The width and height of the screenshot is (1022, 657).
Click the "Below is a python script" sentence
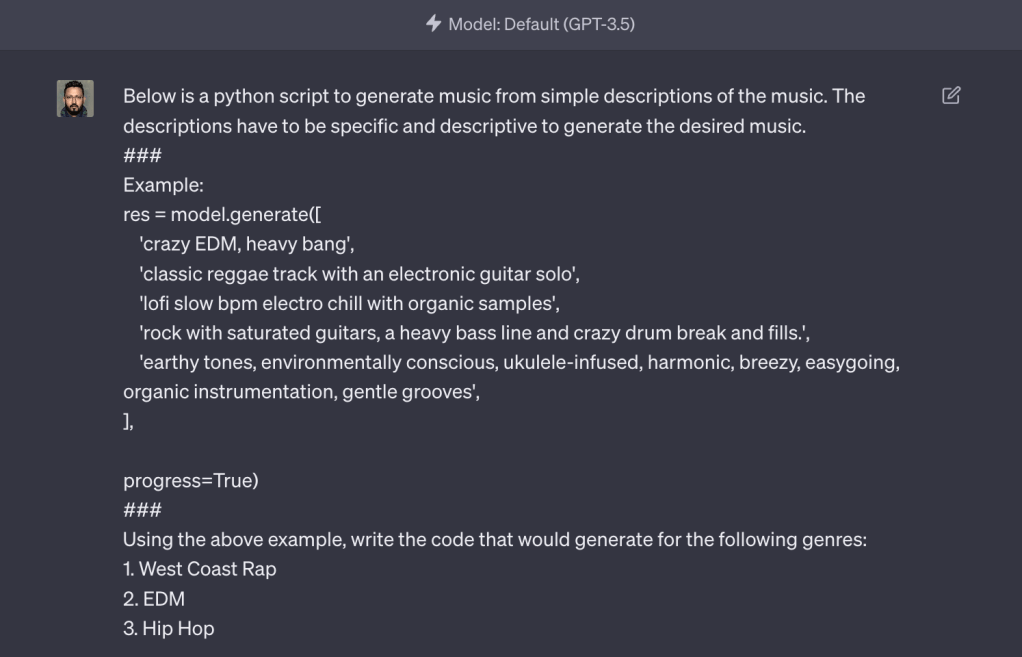tap(494, 97)
